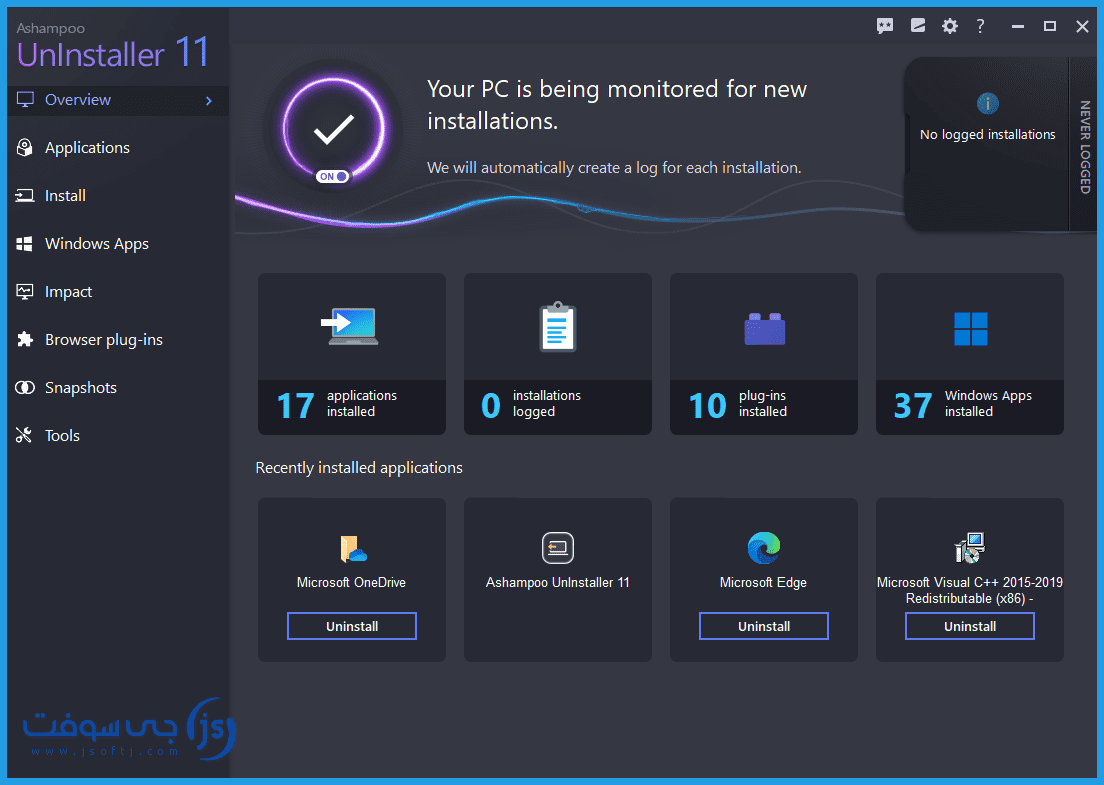Click the Ashampoo UnInstaller 11 name label
This screenshot has height=785, width=1104.
tap(558, 582)
